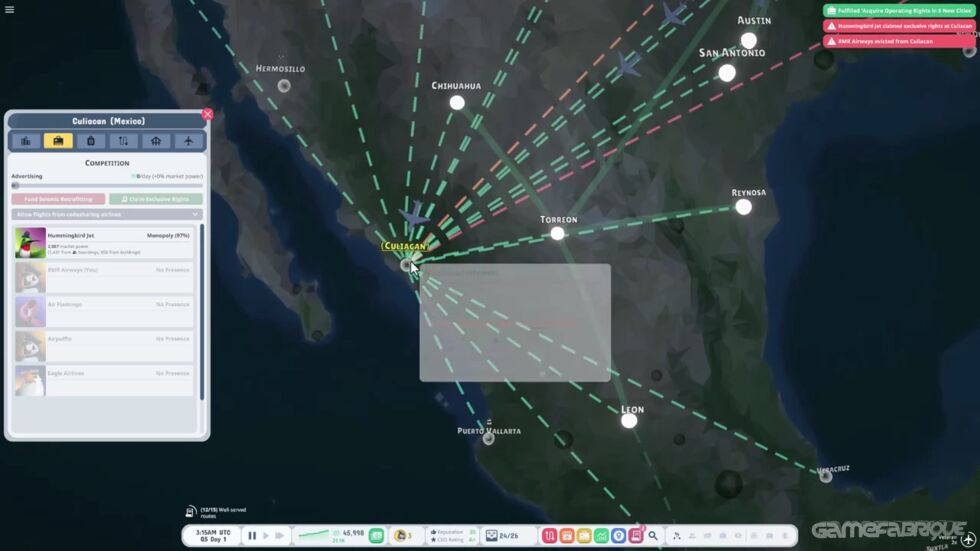Click the Air Flamingo logo thumbnail
The height and width of the screenshot is (551, 980).
tap(30, 312)
